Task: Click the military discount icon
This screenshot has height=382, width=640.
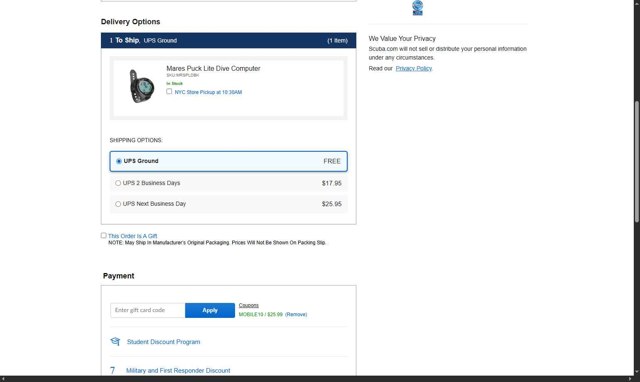Action: (113, 370)
